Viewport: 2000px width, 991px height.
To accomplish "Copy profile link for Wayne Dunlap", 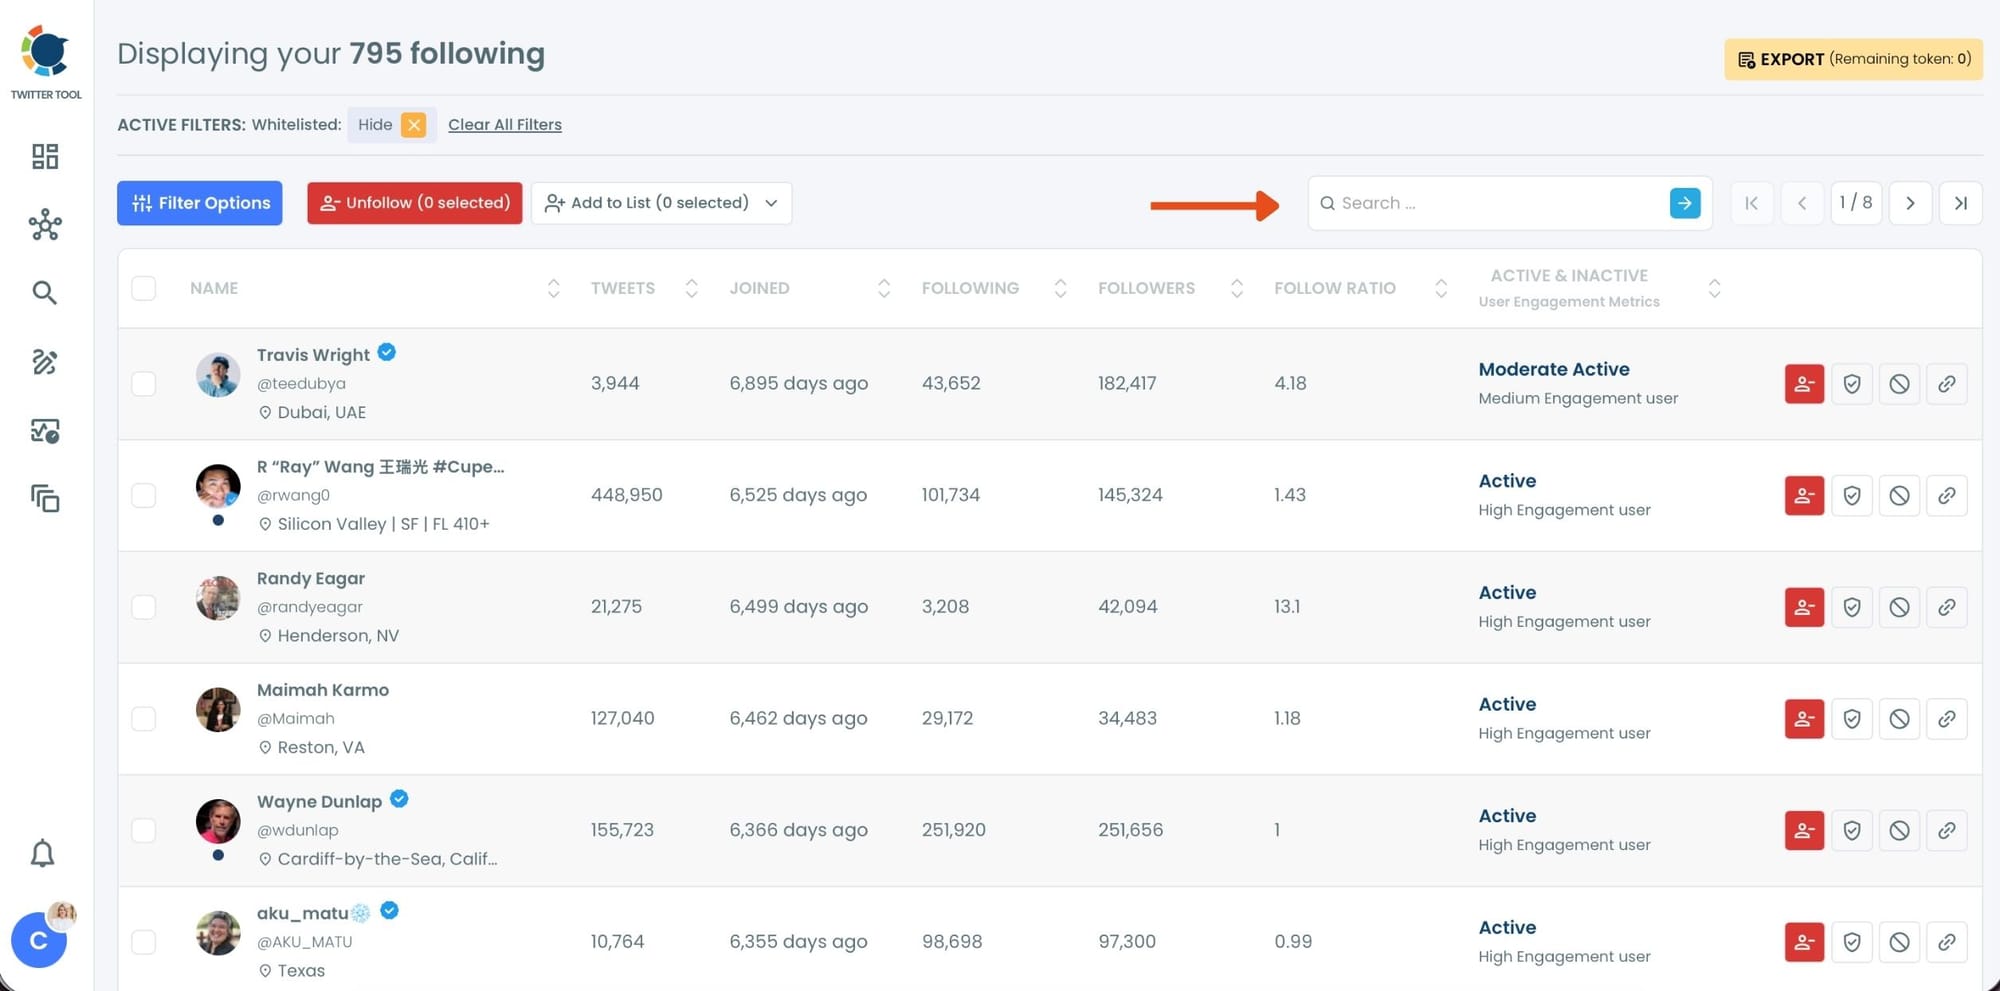I will pos(1947,830).
